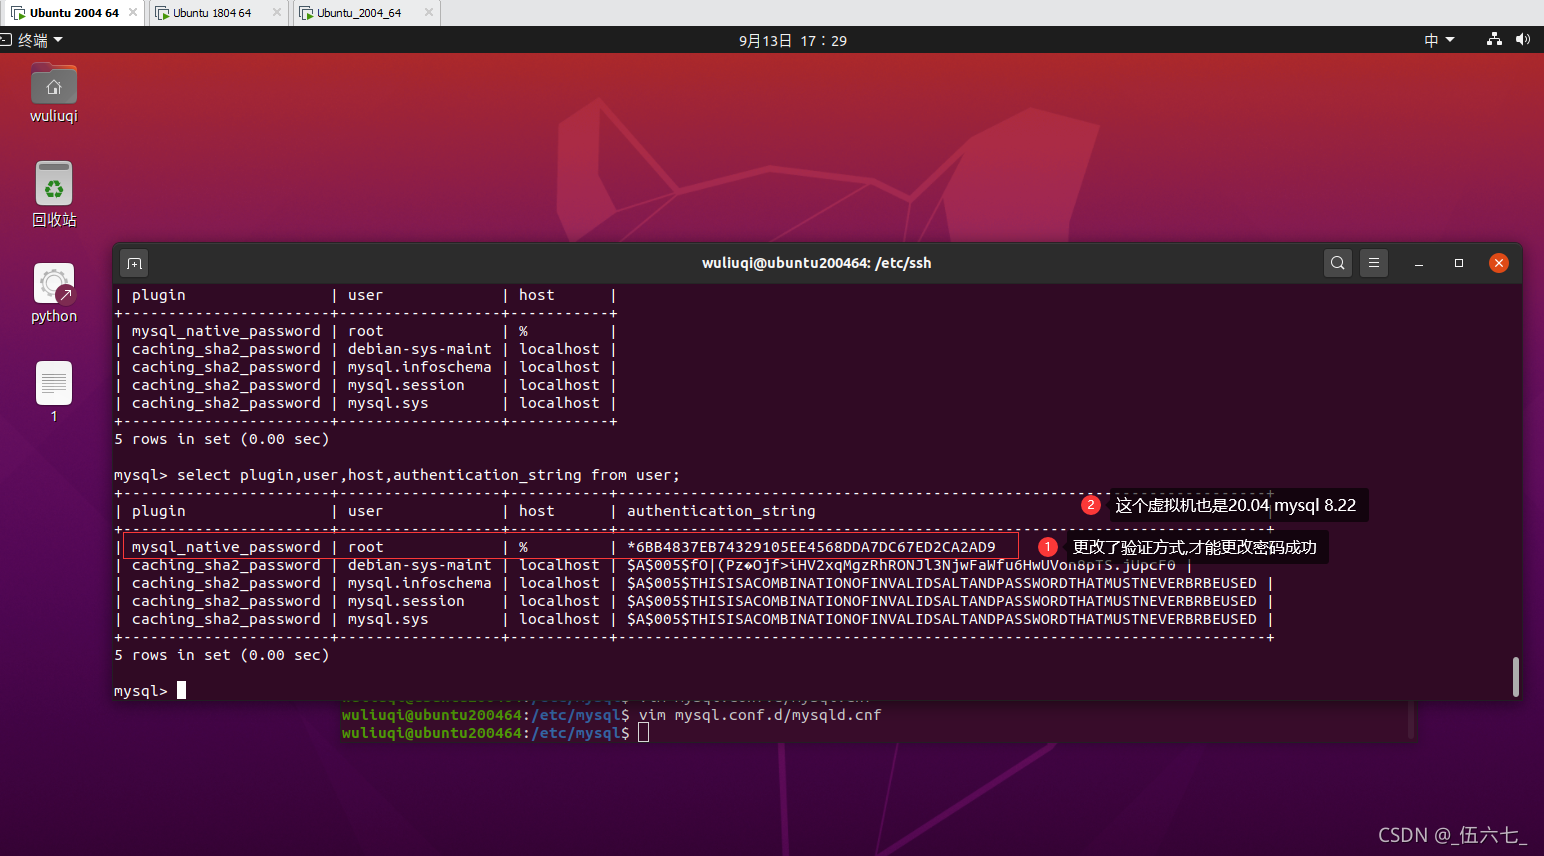Screen dimensions: 1544x856
Task: Maximize the terminal window
Action: (1459, 263)
